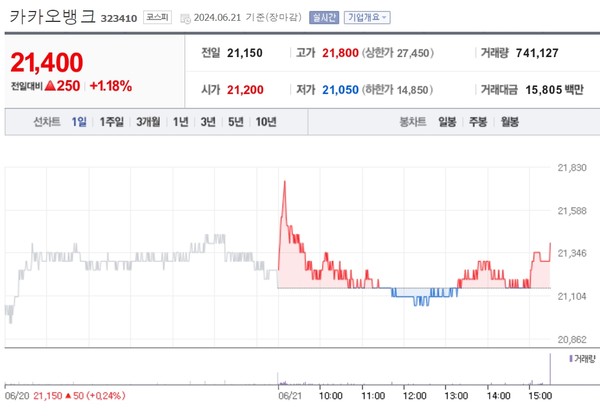
Task: Click the 고가 value 21,800
Action: [x=340, y=53]
